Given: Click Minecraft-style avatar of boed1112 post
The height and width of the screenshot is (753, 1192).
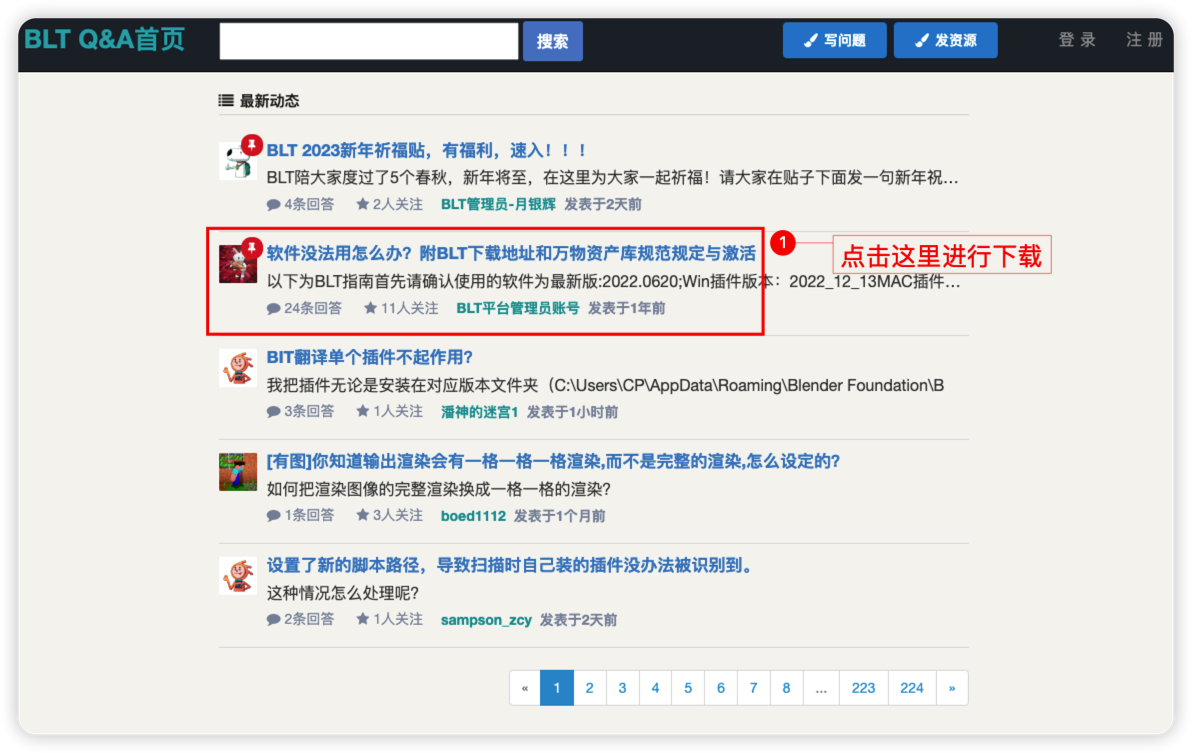Looking at the screenshot, I should point(238,472).
